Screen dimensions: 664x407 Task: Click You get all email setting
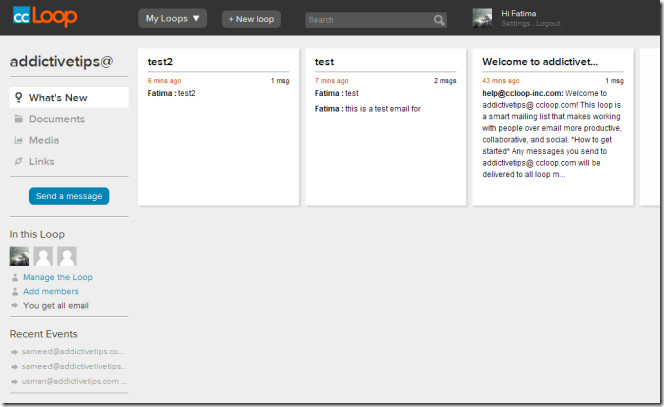coord(56,306)
